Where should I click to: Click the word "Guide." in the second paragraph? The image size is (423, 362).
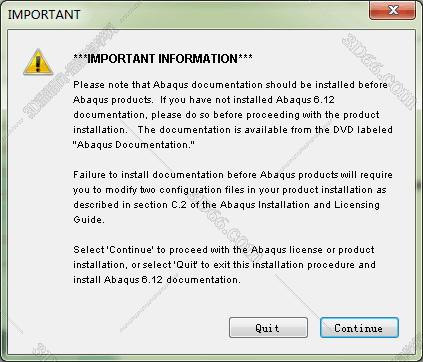89,220
